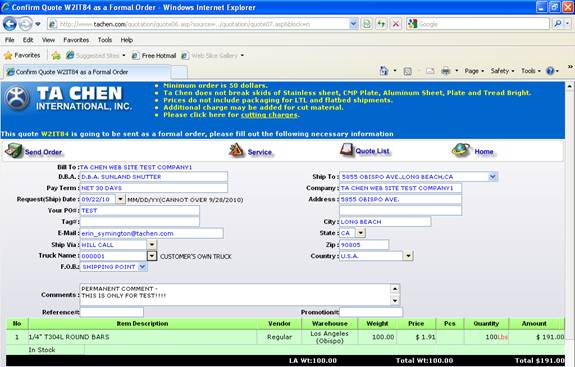The width and height of the screenshot is (575, 367).
Task: Click the Print toolbar icon
Action: coord(446,71)
